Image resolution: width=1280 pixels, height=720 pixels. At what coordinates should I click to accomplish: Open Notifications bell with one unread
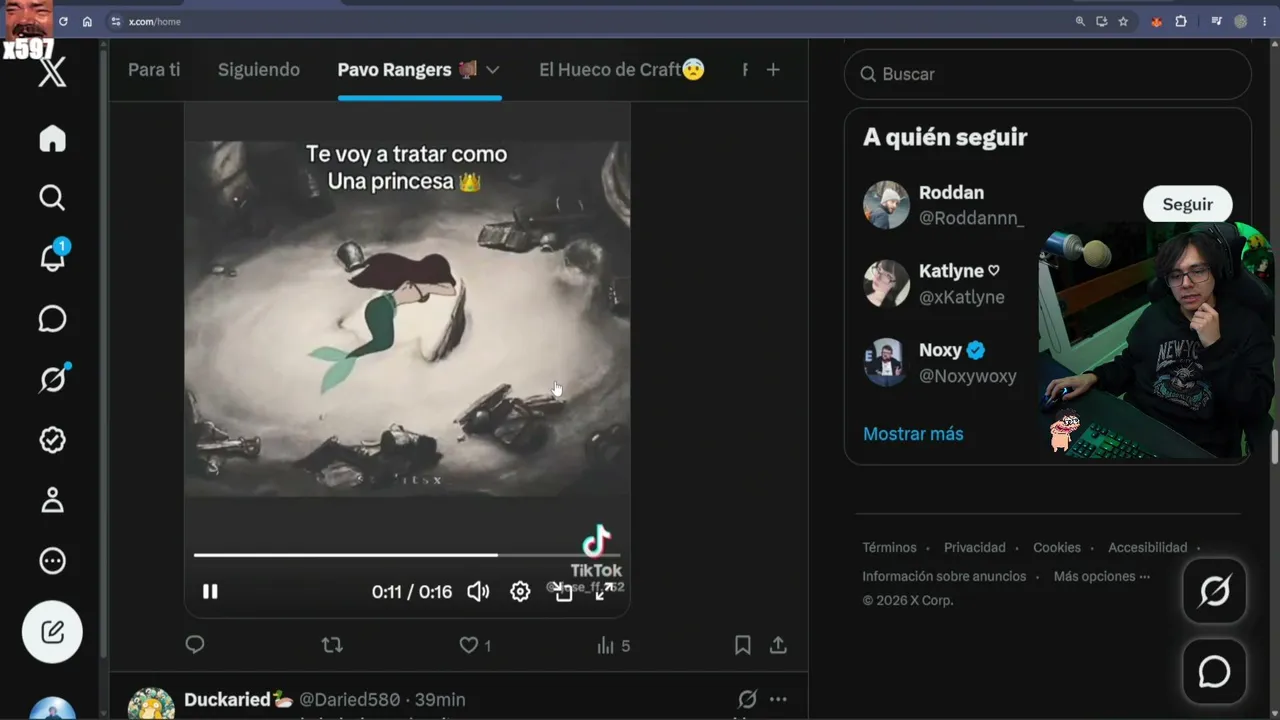[52, 257]
